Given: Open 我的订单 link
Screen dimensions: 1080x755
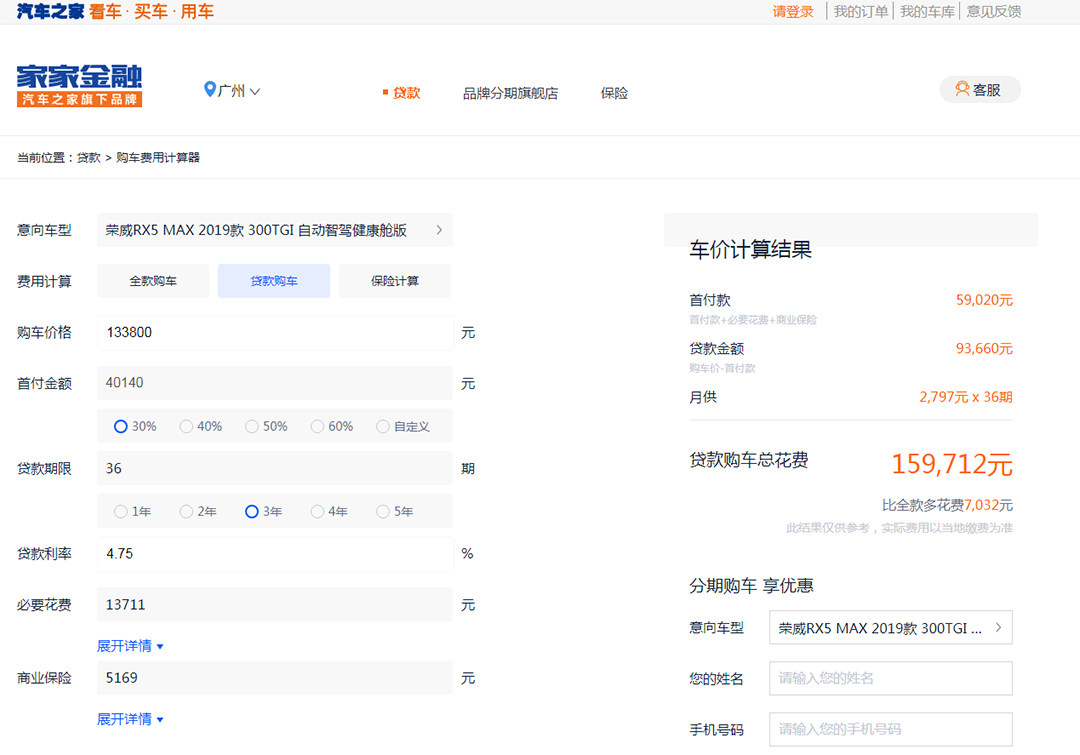Looking at the screenshot, I should point(860,12).
